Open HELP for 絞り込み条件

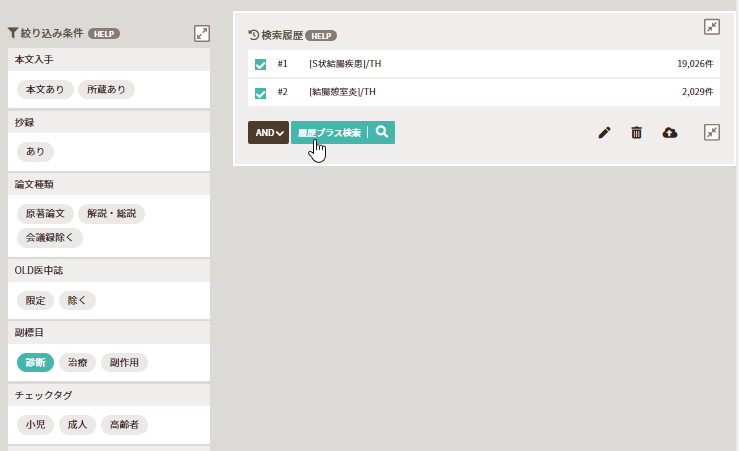tap(104, 33)
